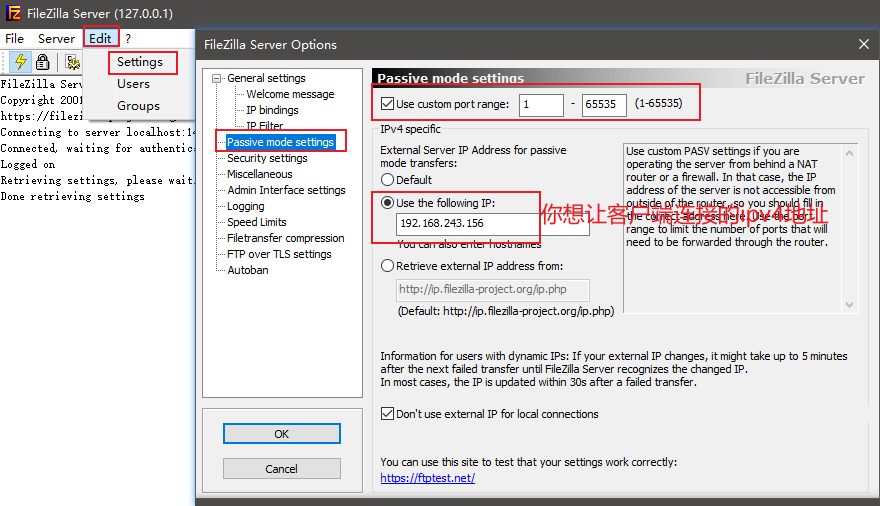880x506 pixels.
Task: Click log line 'Logged on'
Action: (28, 164)
